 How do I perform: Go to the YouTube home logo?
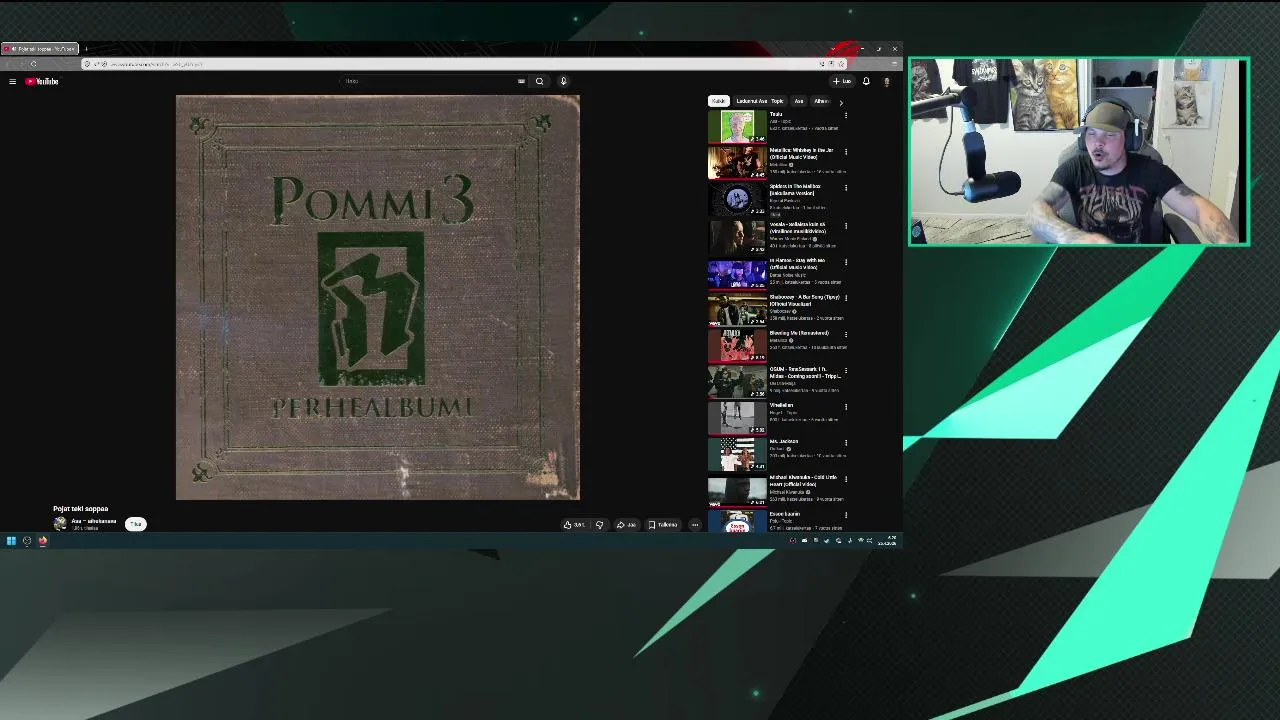(42, 81)
